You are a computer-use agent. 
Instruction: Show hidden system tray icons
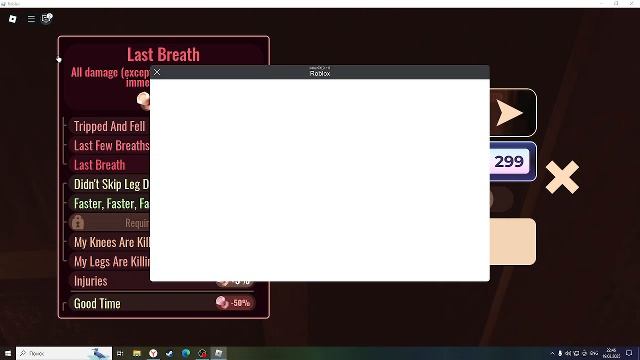click(x=552, y=353)
